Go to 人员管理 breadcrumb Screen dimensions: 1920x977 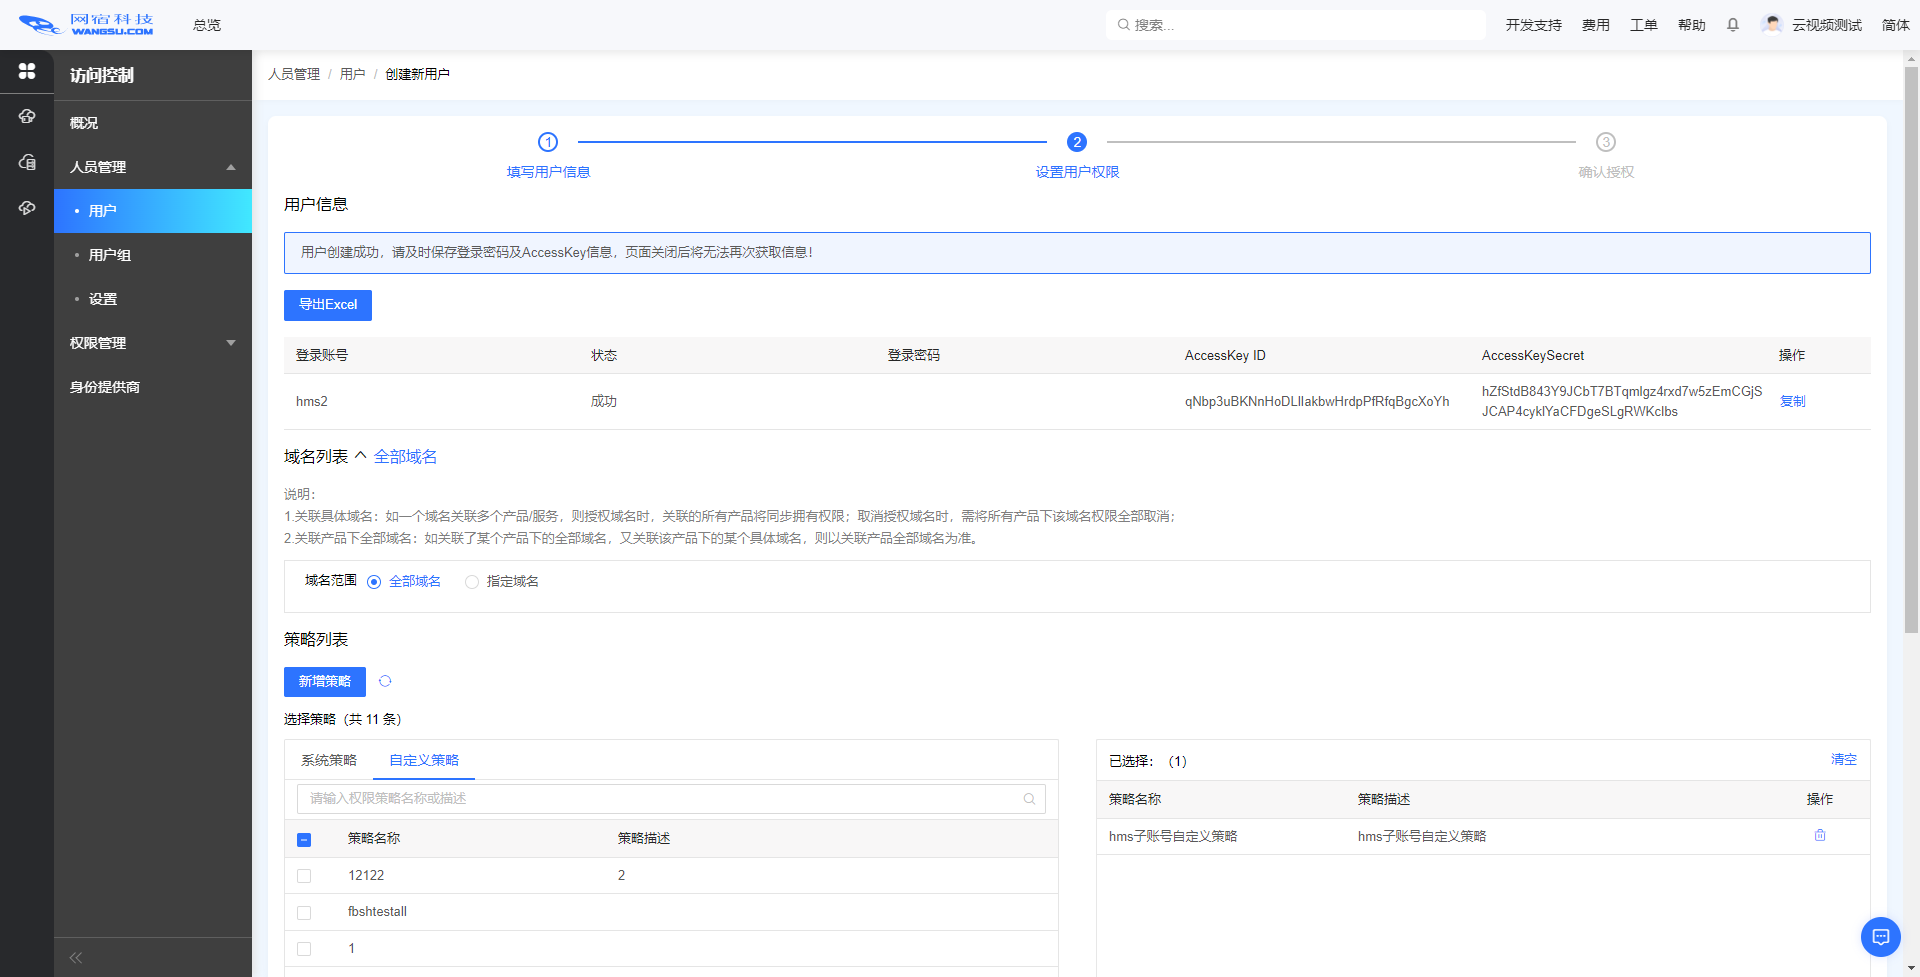pyautogui.click(x=294, y=74)
